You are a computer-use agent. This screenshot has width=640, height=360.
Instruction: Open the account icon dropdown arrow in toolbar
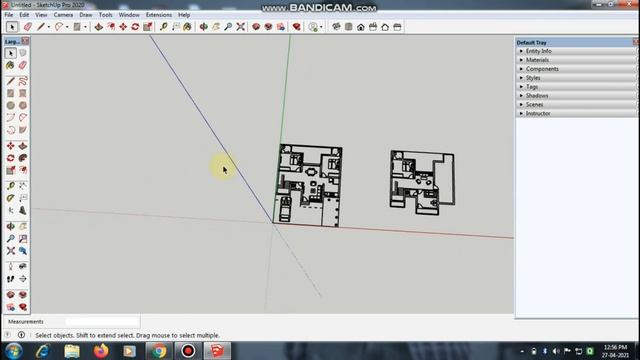point(321,27)
